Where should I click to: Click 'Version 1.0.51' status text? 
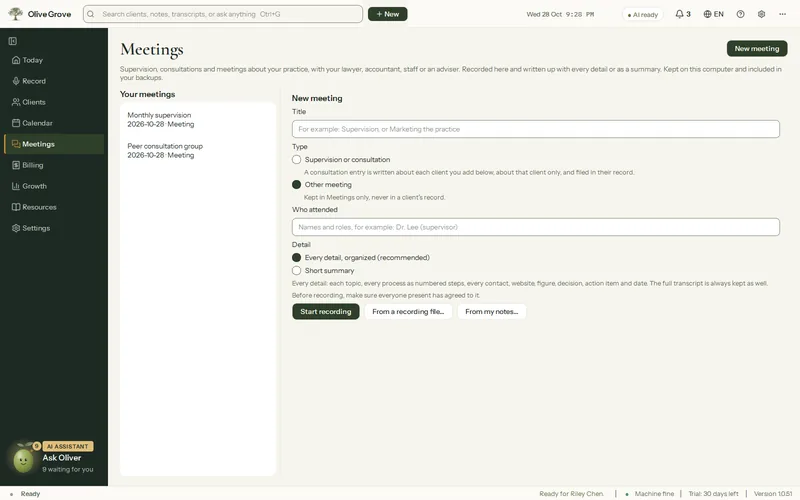773,493
